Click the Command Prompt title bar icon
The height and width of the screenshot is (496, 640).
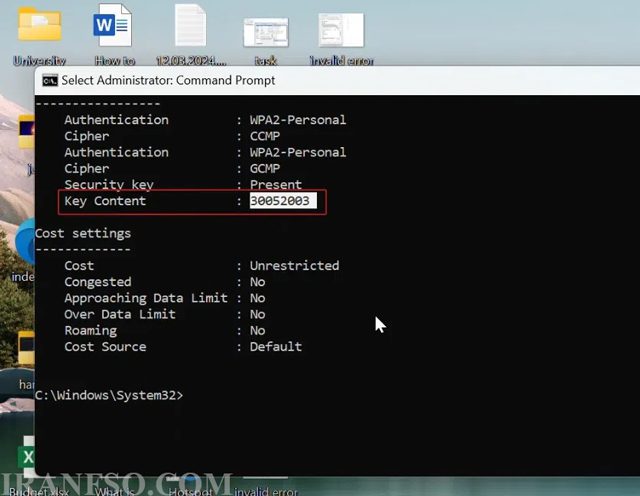point(50,81)
